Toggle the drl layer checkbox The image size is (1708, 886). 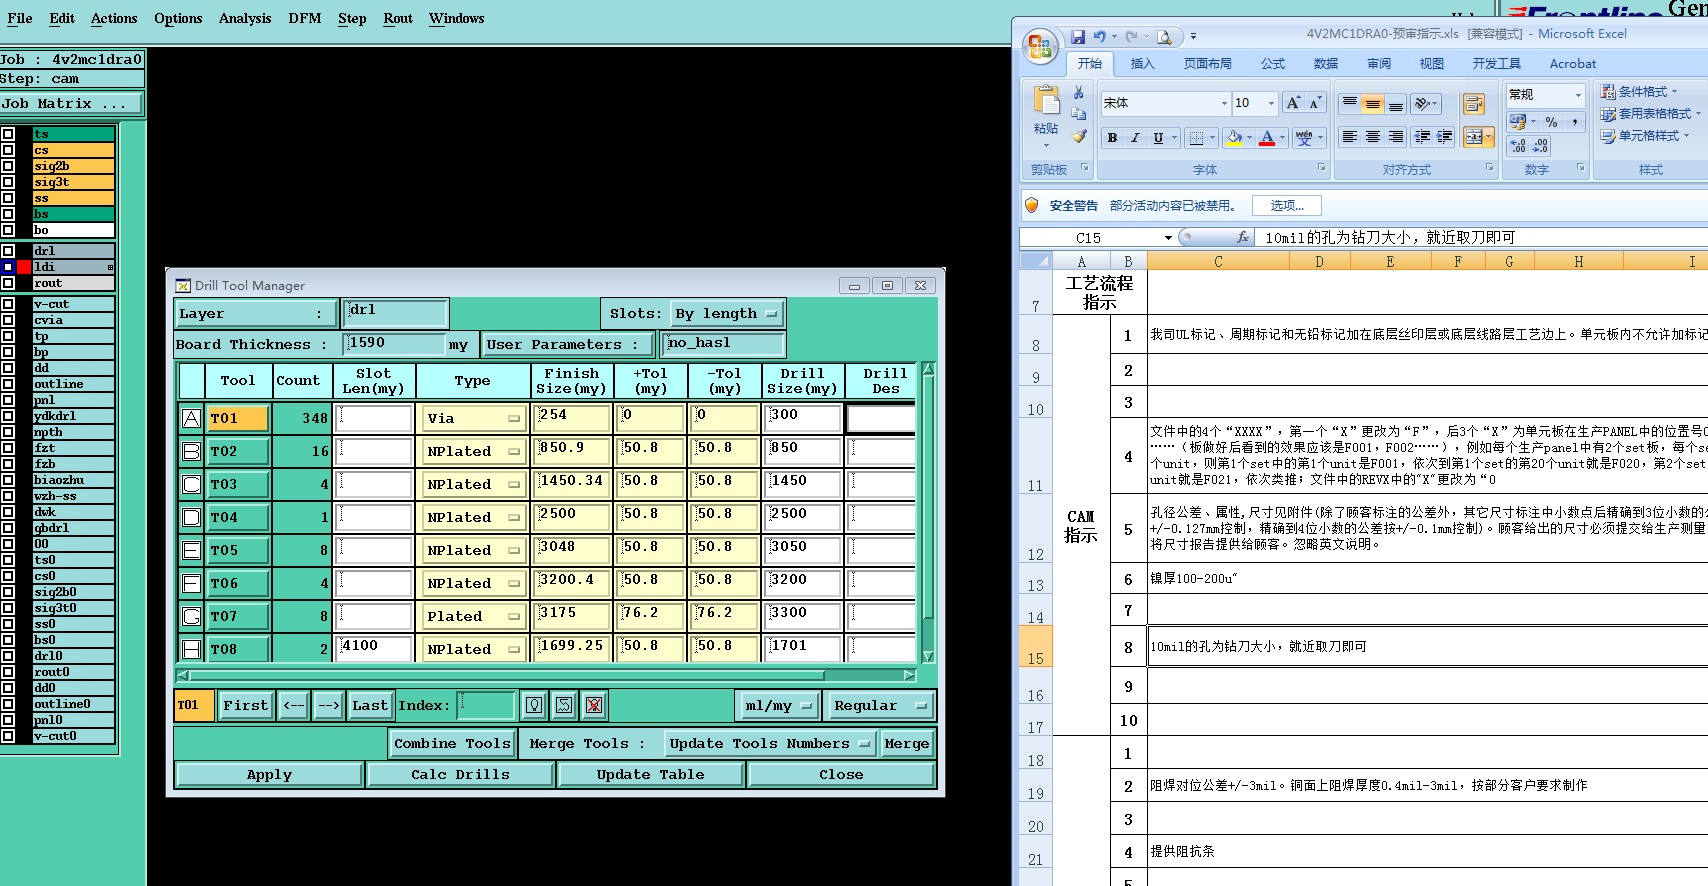[x=8, y=251]
